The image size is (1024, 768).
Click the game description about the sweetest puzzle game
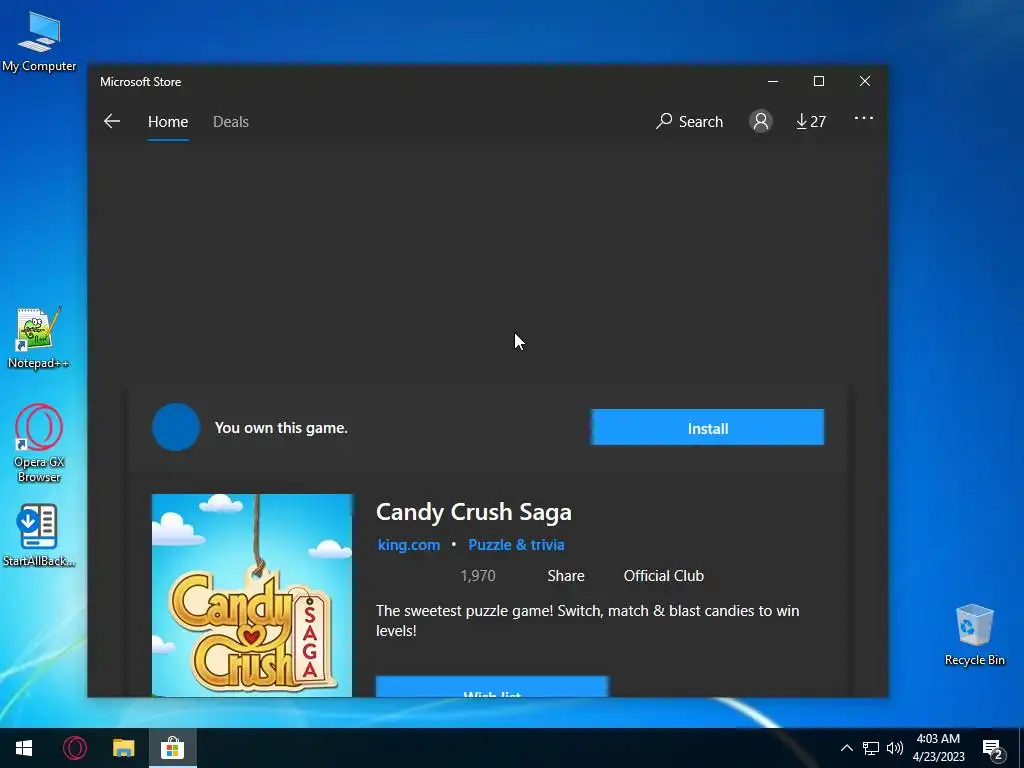point(587,620)
